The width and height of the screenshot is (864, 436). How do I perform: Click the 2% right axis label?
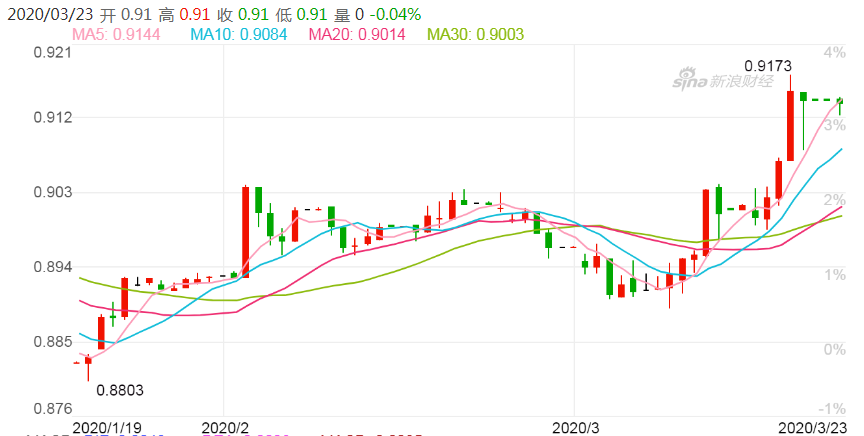point(834,200)
